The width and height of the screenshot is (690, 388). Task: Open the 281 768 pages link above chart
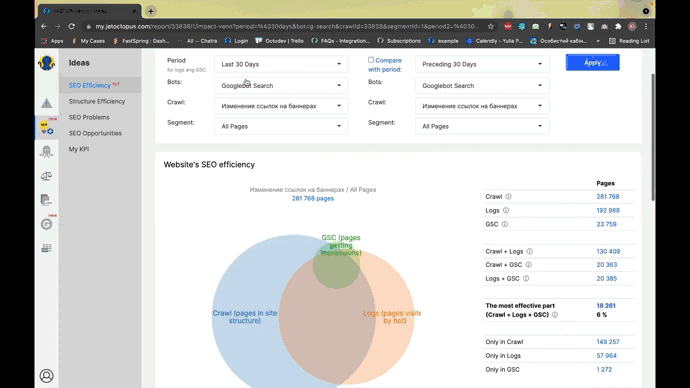point(313,198)
